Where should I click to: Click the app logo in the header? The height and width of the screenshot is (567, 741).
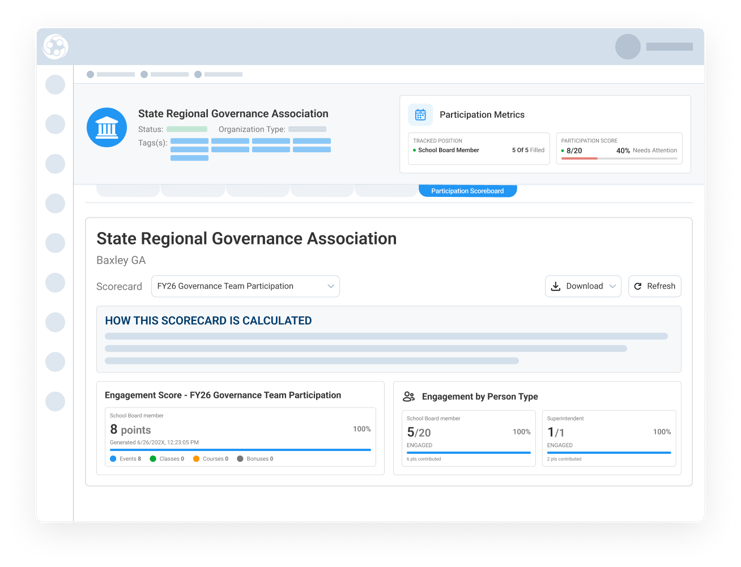click(x=56, y=46)
